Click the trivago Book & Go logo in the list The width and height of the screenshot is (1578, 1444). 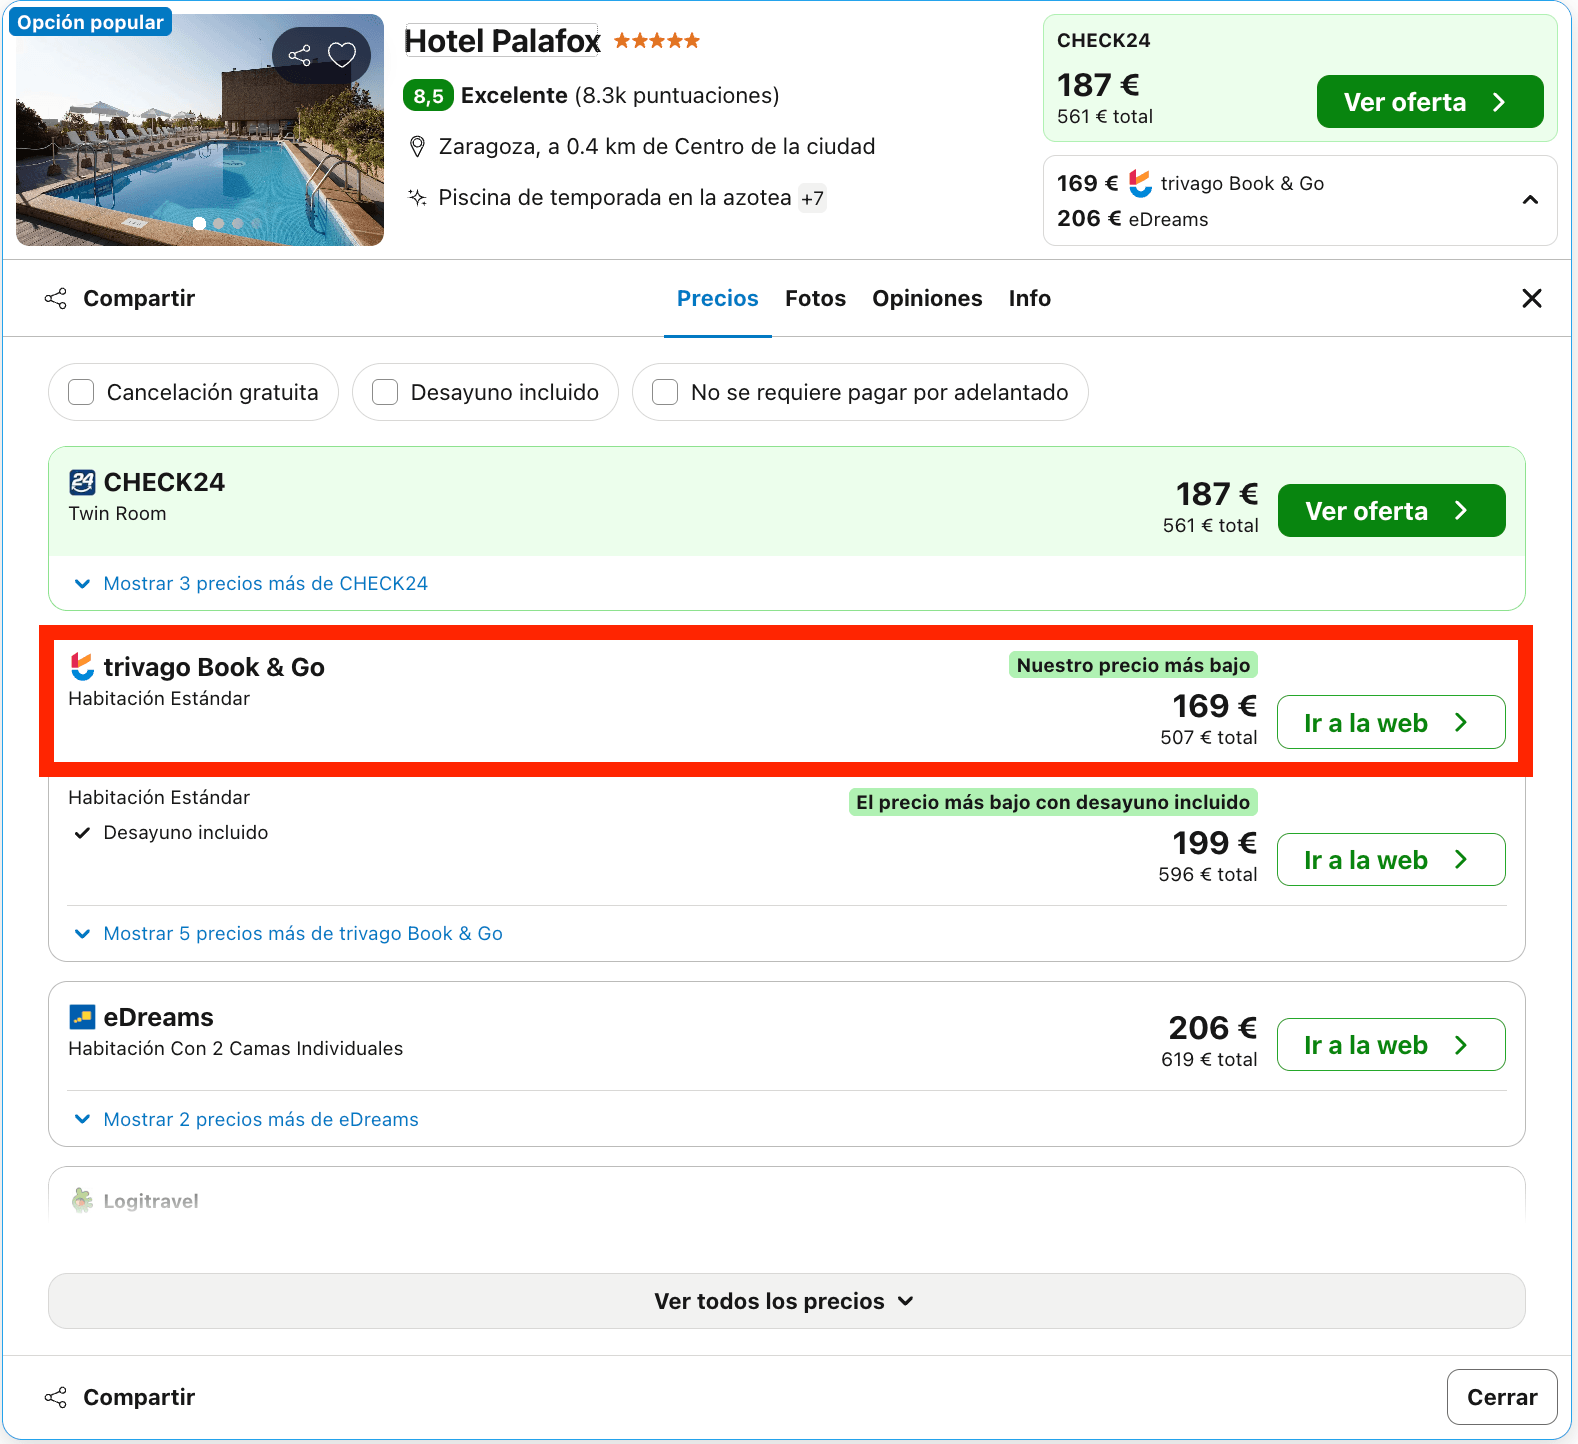click(82, 667)
